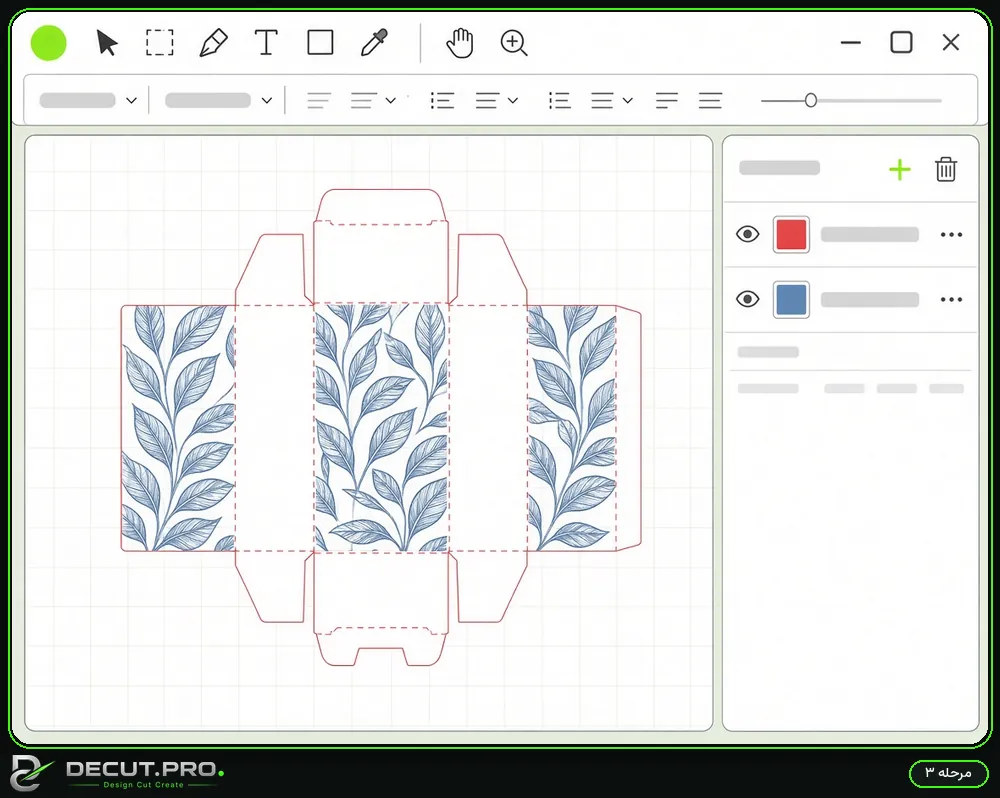The height and width of the screenshot is (798, 1000).
Task: Hide the red layer with its eye icon
Action: [747, 235]
